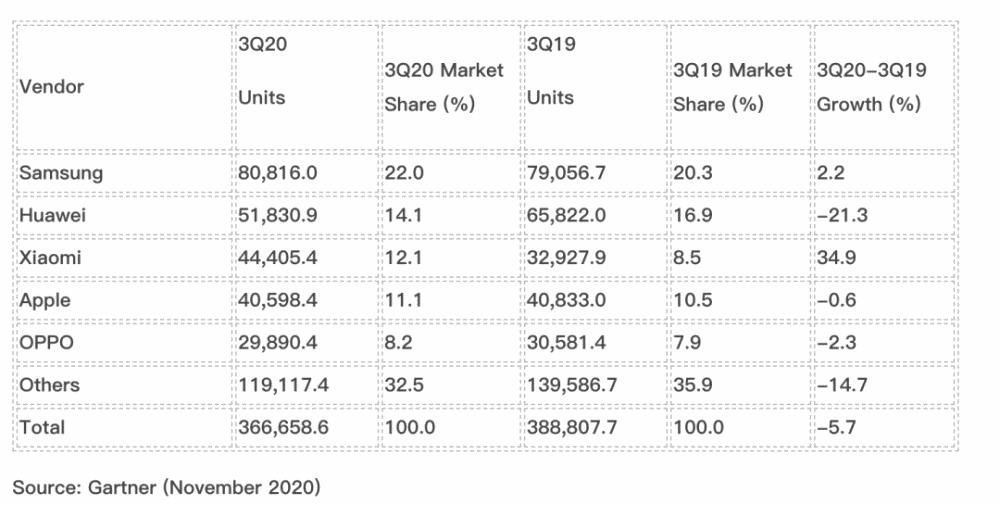Click the 3Q20–3Q19 Growth header
Image resolution: width=1000 pixels, height=505 pixels.
click(x=872, y=87)
